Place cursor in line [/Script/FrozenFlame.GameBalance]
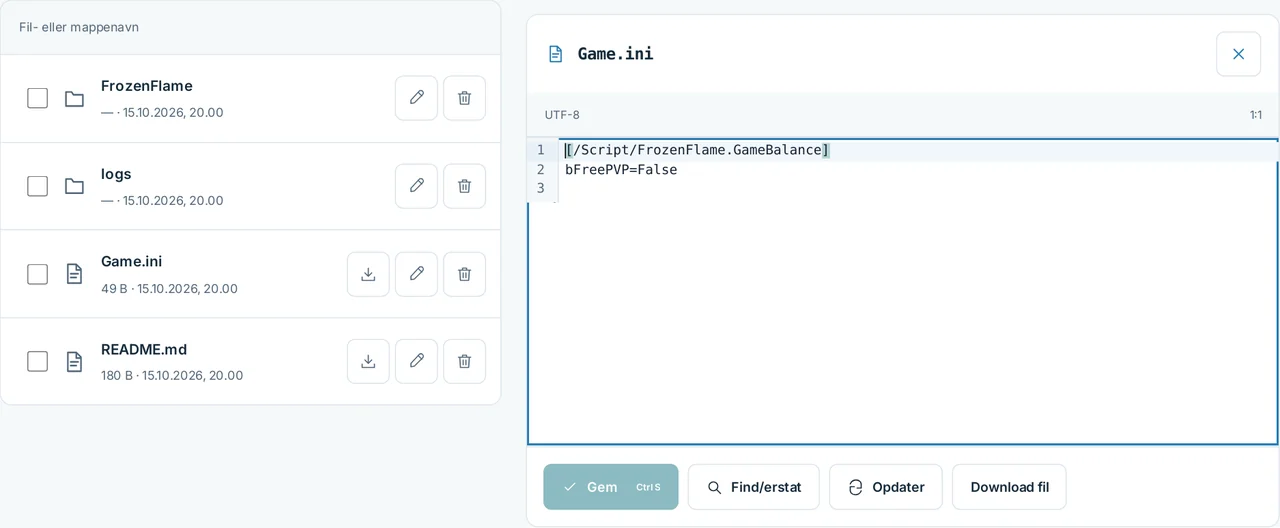This screenshot has width=1280, height=528. click(x=697, y=150)
